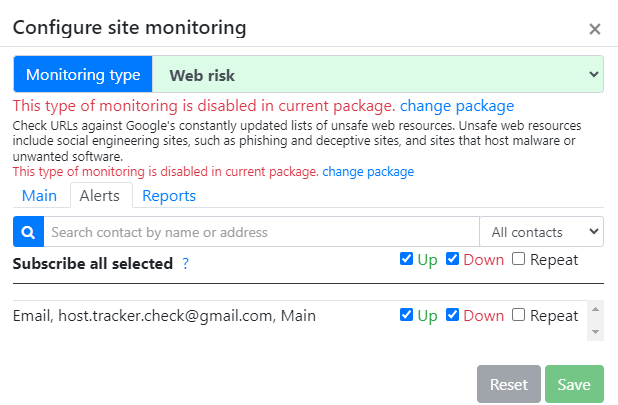Enable Repeat for host.tracker.check@gmail.com contact
Screen dimensions: 618x405
coord(518,315)
